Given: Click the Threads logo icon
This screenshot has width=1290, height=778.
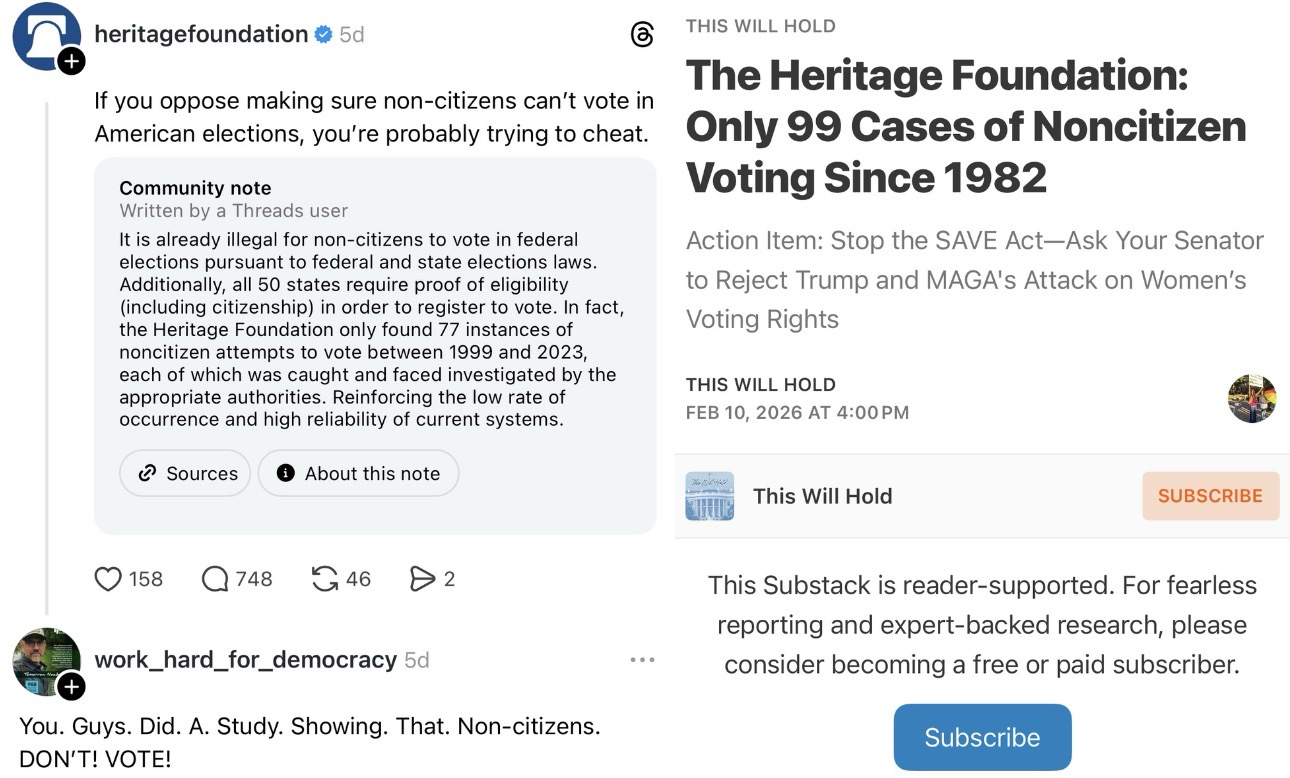Looking at the screenshot, I should pyautogui.click(x=642, y=35).
